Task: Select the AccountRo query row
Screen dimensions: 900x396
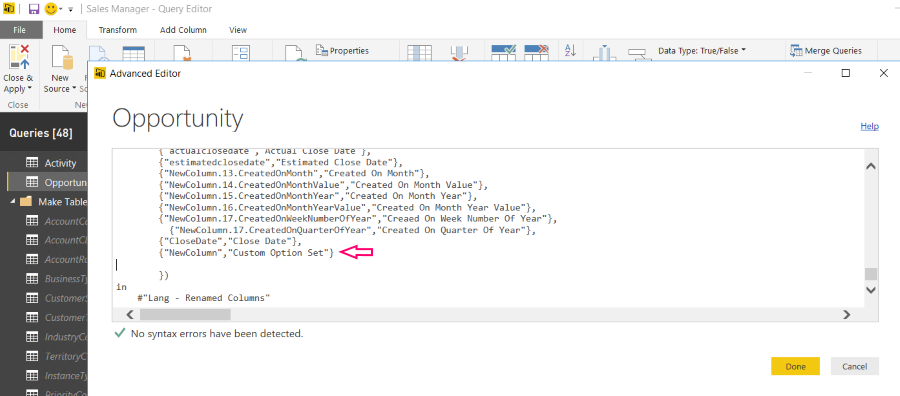Action: pos(48,259)
